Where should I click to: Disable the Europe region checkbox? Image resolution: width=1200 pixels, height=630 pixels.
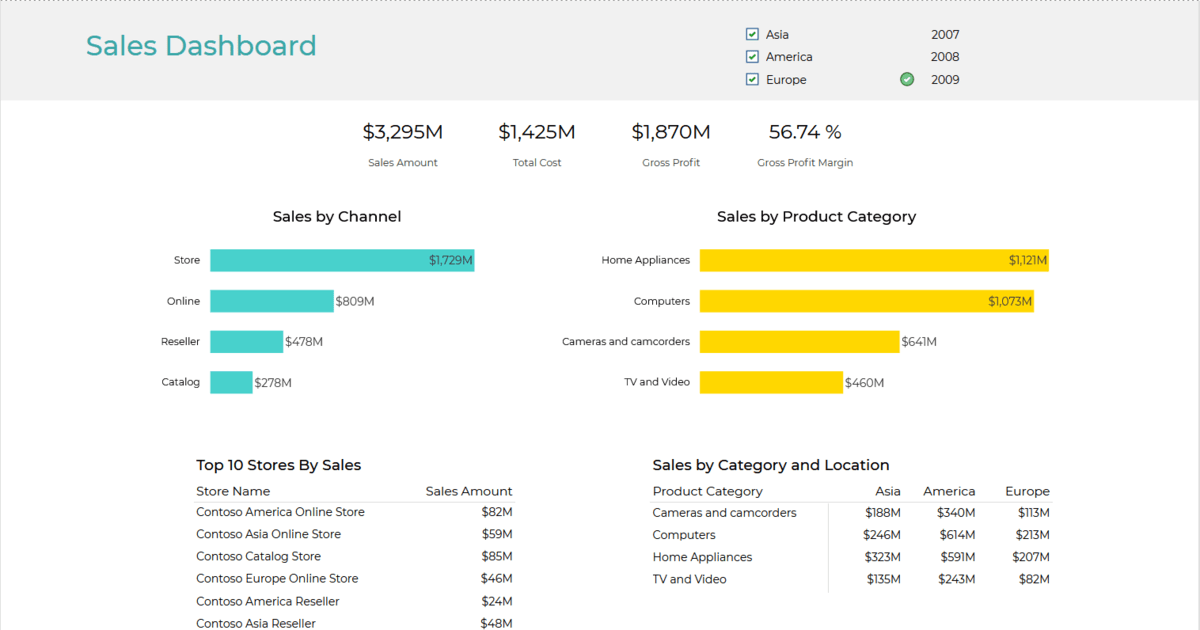click(752, 80)
